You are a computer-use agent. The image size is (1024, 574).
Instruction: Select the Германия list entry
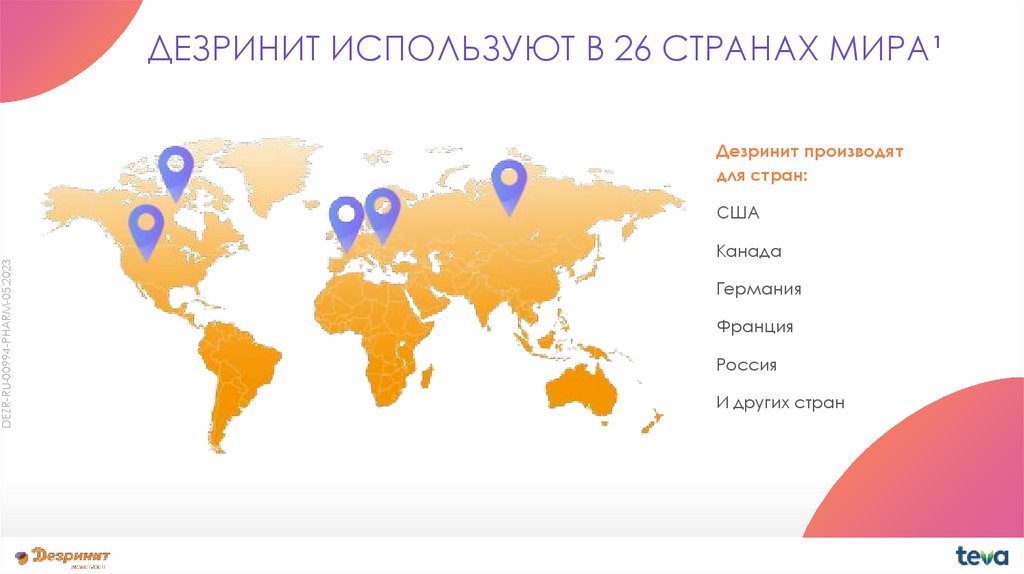[x=758, y=289]
